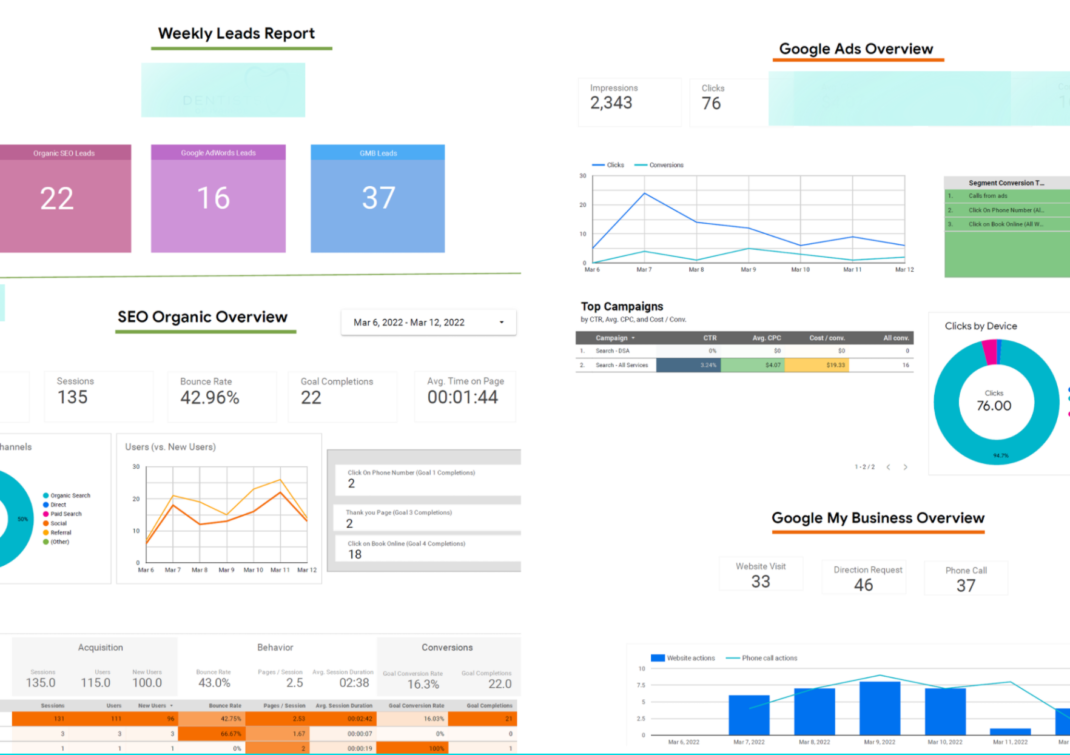Toggle the Organic Search legend item
Screen dimensions: 1070x755
click(67, 496)
